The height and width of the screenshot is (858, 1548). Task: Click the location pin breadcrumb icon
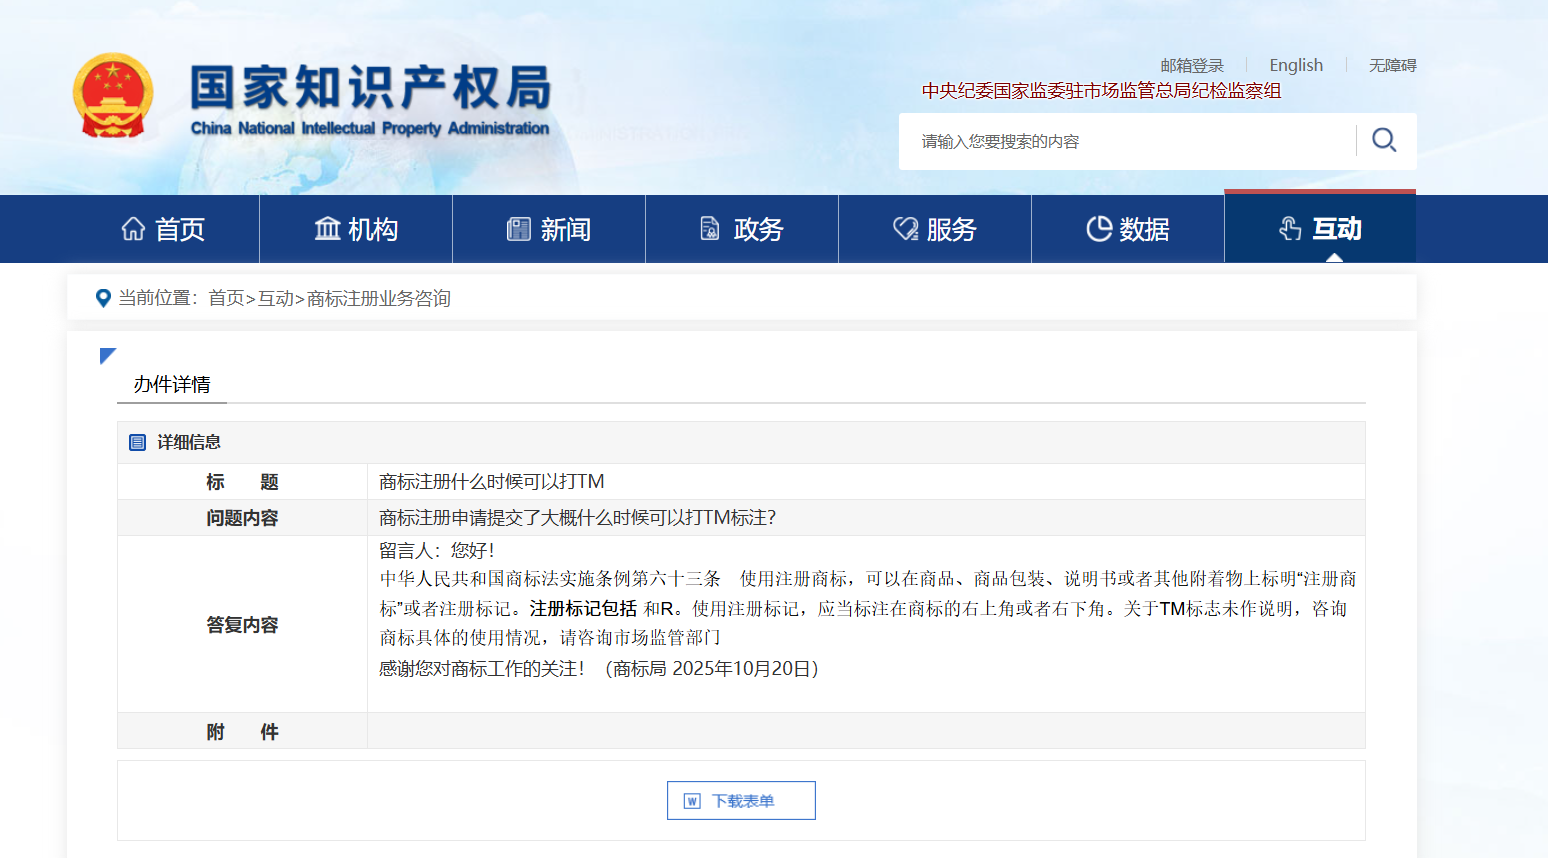pyautogui.click(x=102, y=298)
